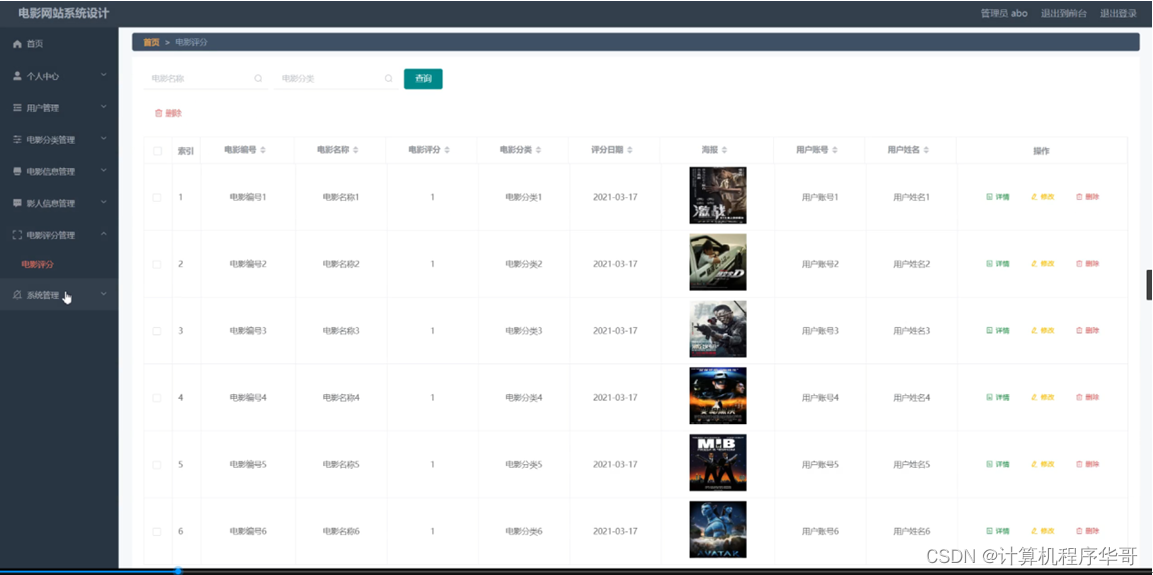Click the search icon in 电影分类 field
1153x575 pixels.
point(388,79)
